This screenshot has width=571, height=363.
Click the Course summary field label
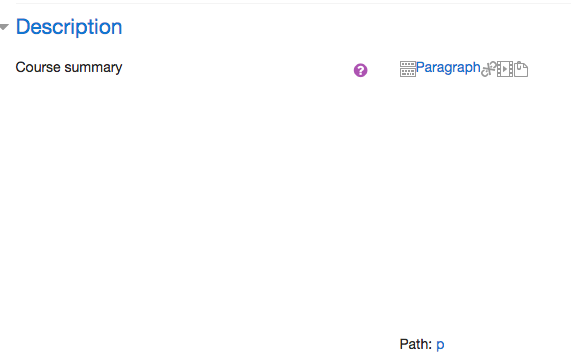(x=69, y=67)
